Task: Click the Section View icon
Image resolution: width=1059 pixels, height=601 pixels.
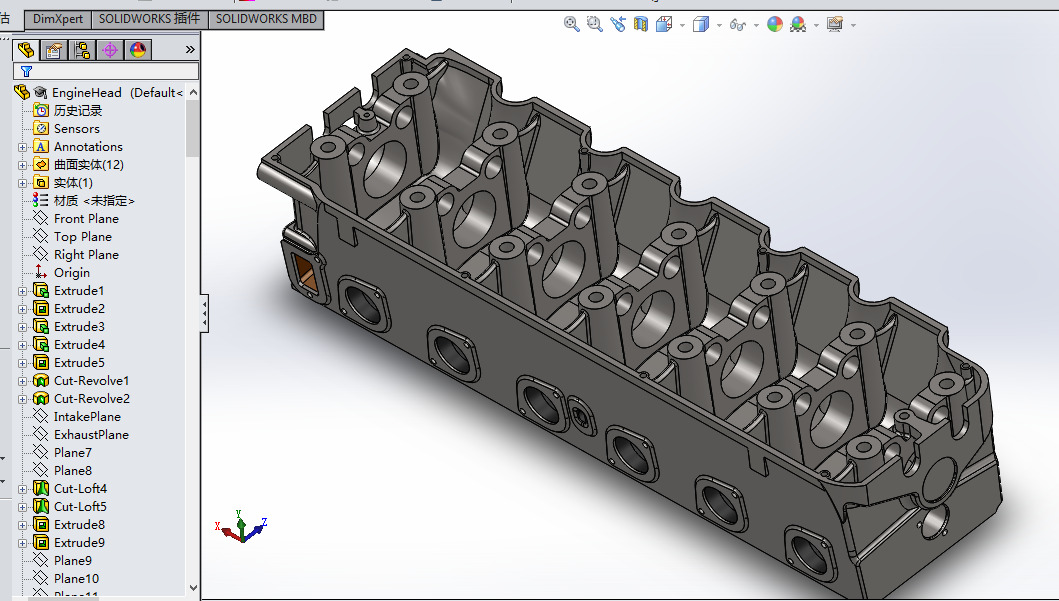Action: (x=641, y=24)
